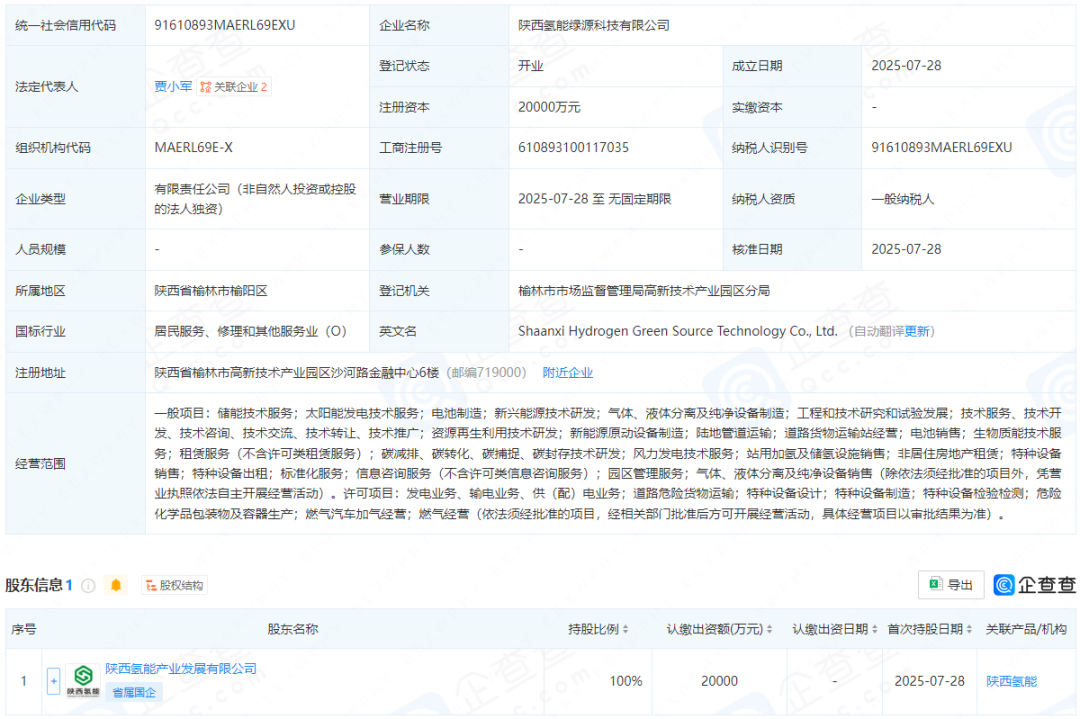Click 更新 link beside auto-translated English name
This screenshot has width=1080, height=719.
tap(917, 331)
